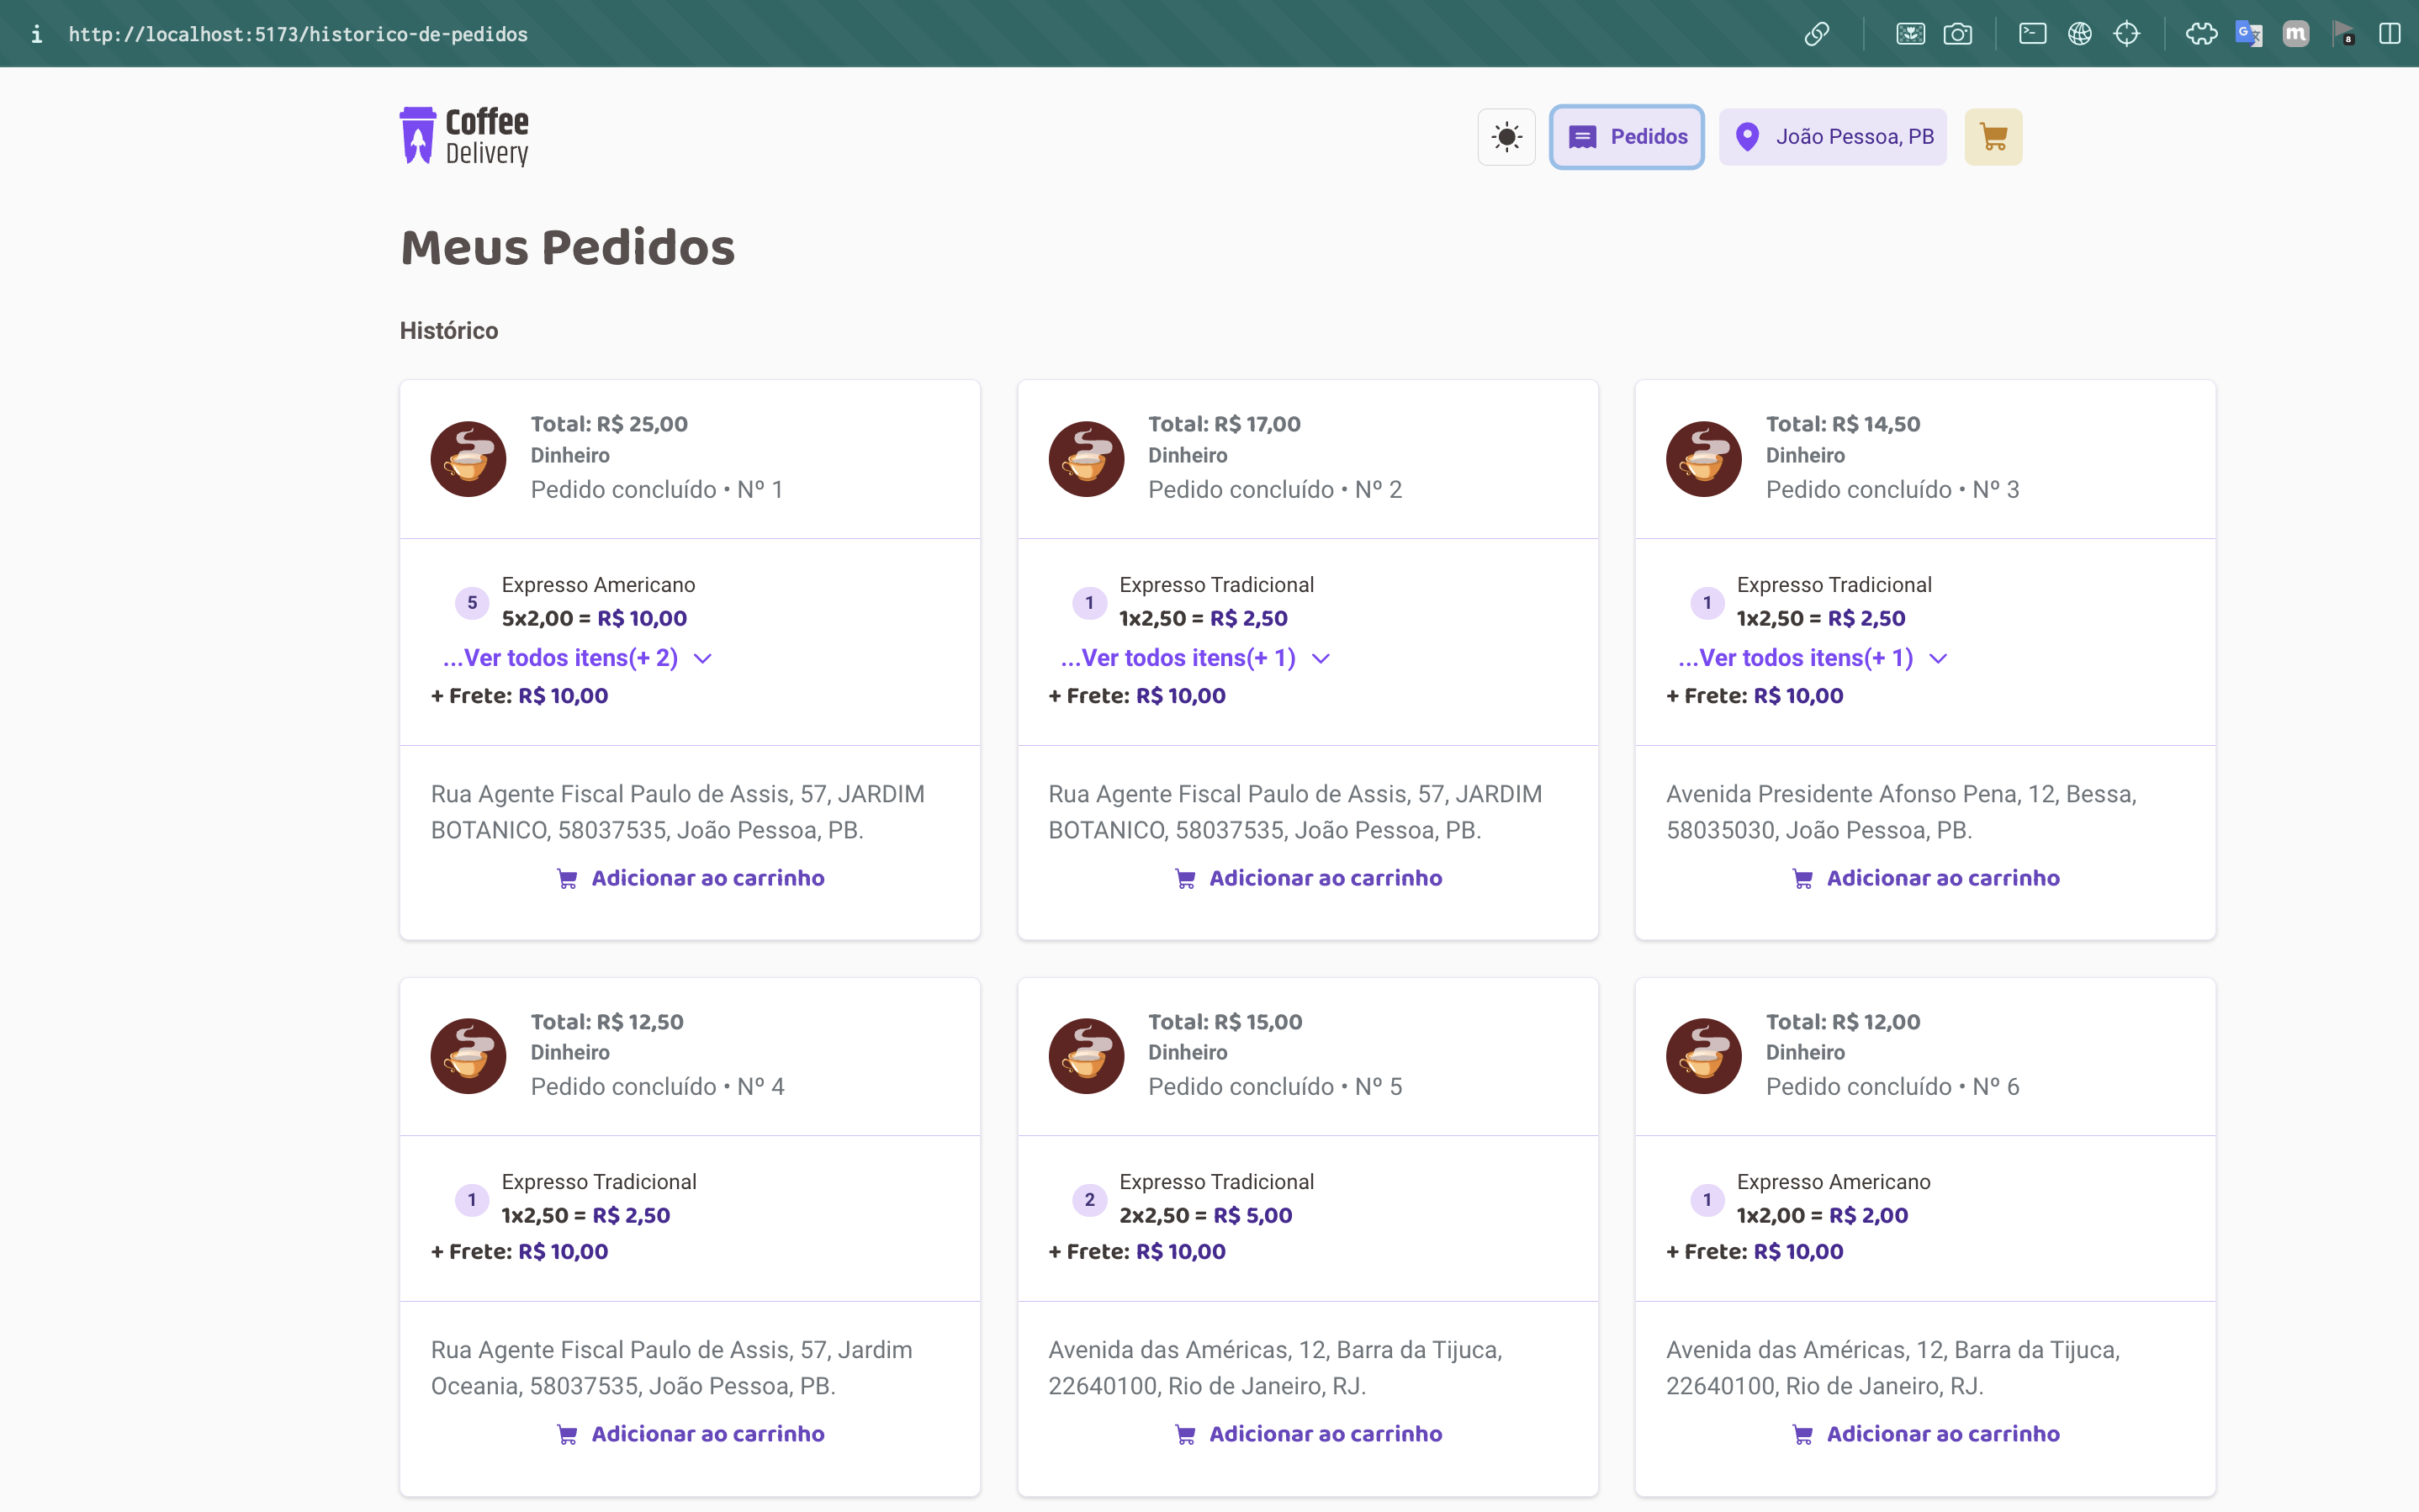This screenshot has height=1512, width=2419.
Task: Open the terminal console icon in browser toolbar
Action: click(x=2032, y=34)
